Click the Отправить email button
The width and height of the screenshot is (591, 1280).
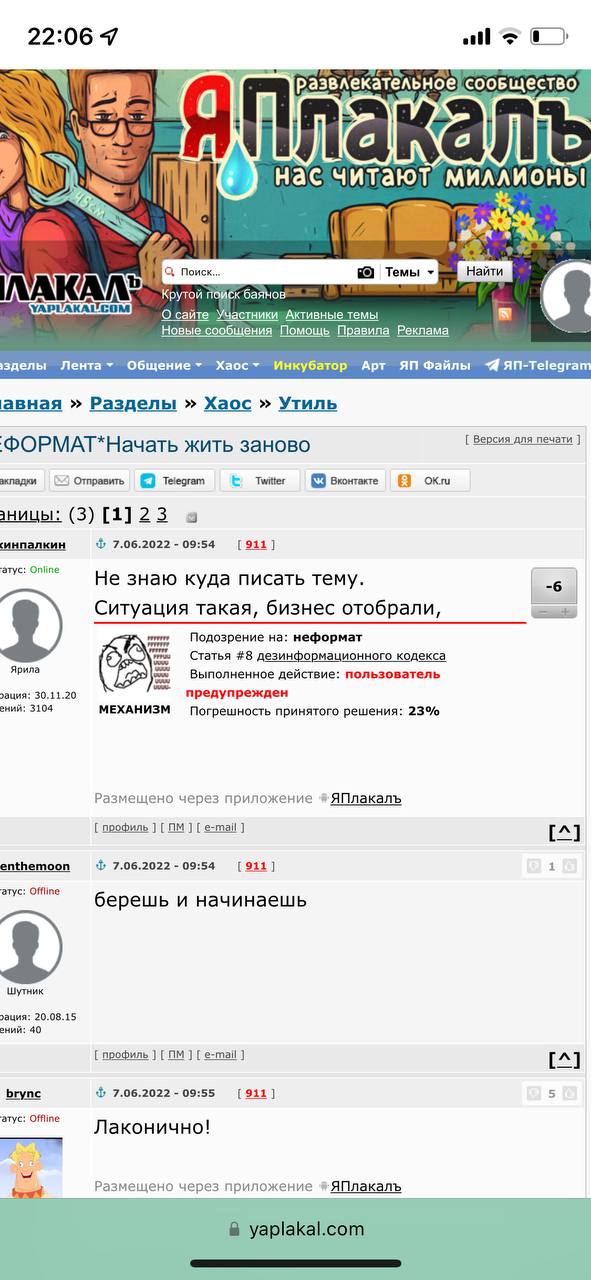(89, 481)
